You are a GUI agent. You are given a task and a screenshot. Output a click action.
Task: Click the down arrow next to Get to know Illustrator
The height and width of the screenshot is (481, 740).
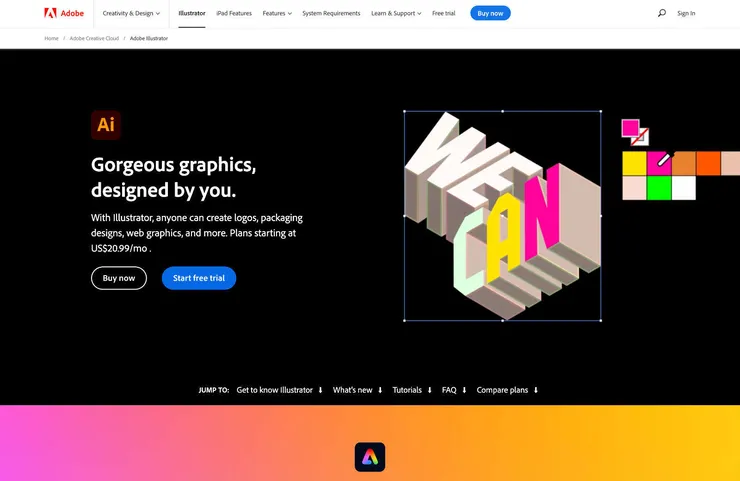pyautogui.click(x=320, y=390)
